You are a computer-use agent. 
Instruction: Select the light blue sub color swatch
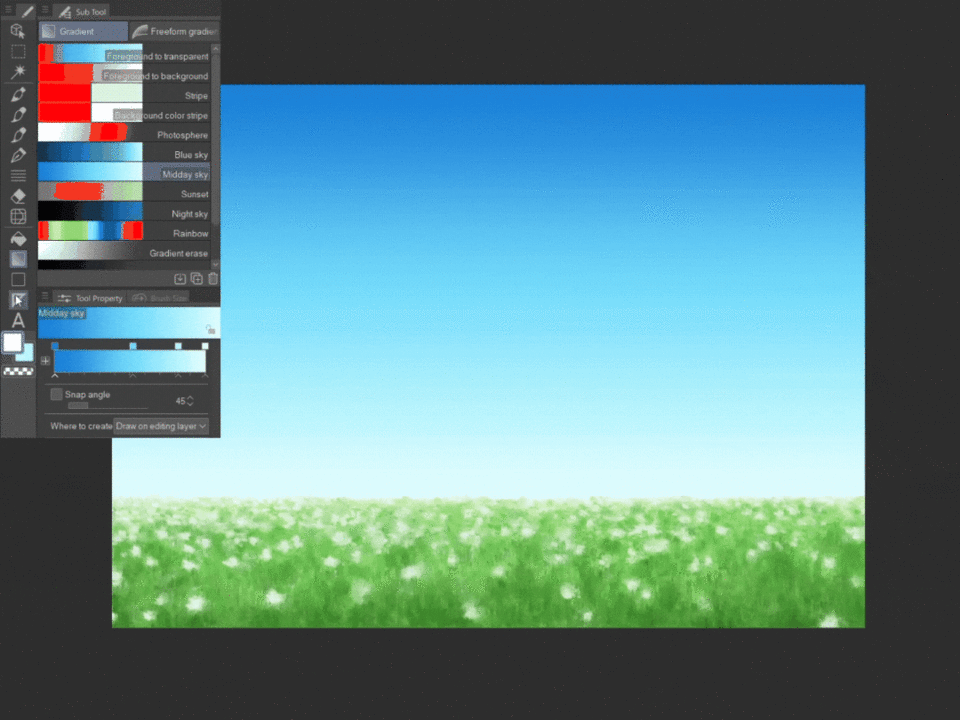point(27,353)
